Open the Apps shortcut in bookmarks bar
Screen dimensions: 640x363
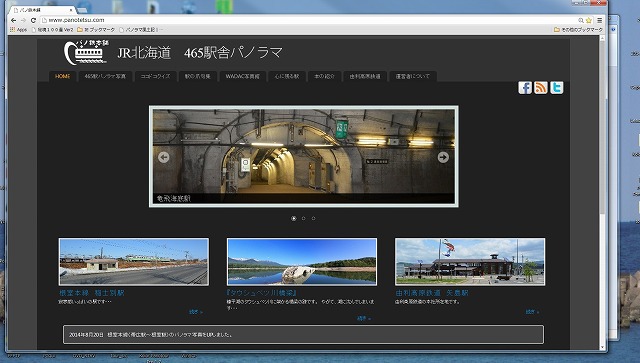click(x=18, y=29)
